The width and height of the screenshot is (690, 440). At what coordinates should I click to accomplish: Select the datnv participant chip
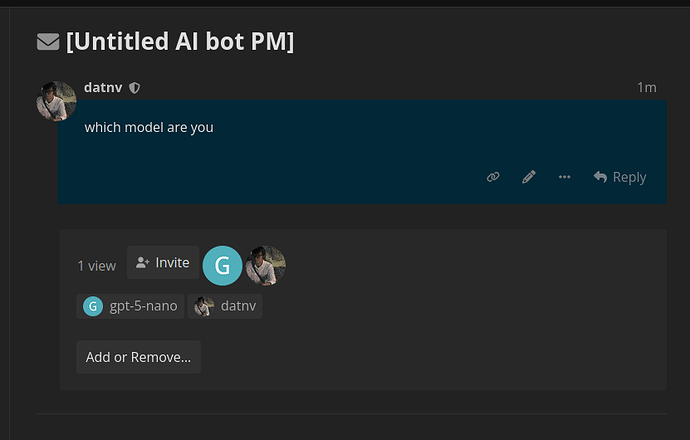[x=225, y=306]
